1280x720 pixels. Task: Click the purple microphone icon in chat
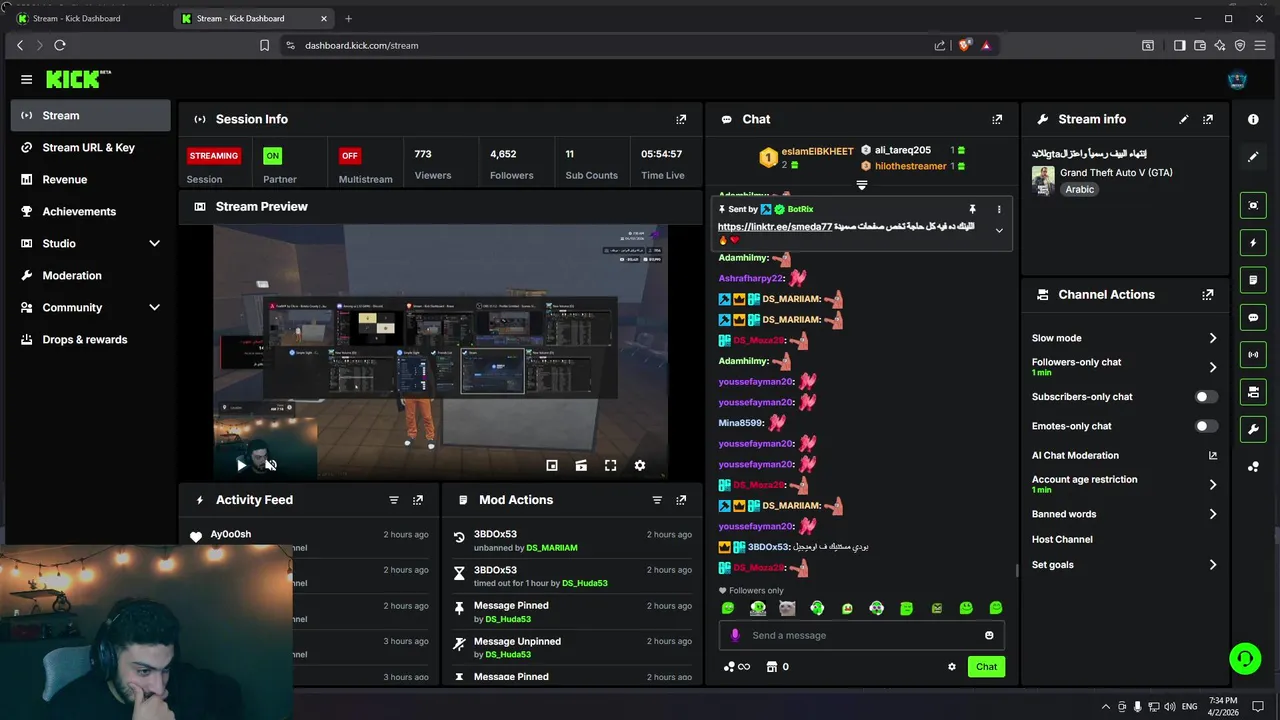coord(736,635)
